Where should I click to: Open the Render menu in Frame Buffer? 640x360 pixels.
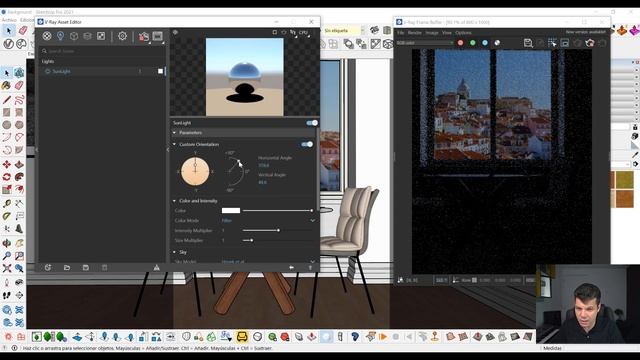coord(414,33)
